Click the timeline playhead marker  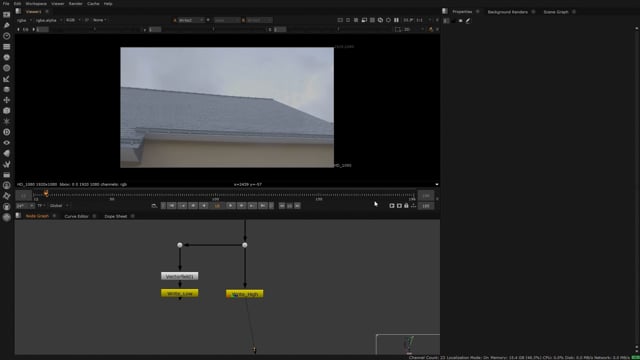[x=46, y=193]
